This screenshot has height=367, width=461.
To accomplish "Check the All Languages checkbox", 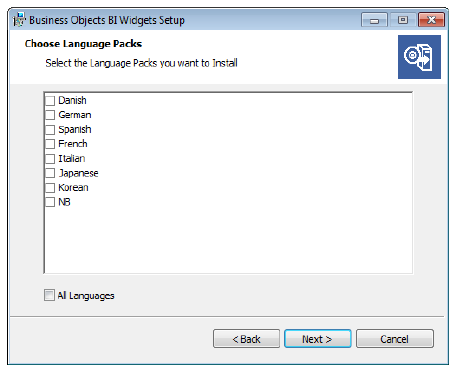I will pyautogui.click(x=49, y=295).
